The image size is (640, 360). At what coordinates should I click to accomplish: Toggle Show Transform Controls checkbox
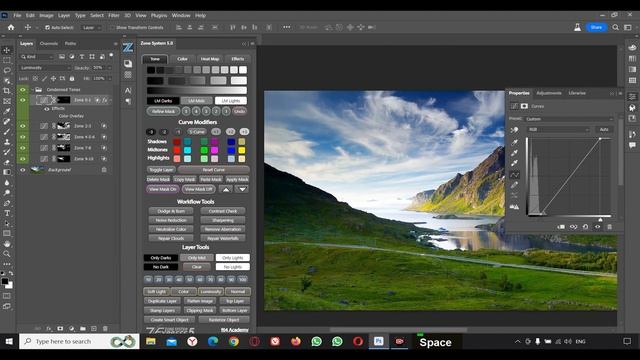click(112, 27)
